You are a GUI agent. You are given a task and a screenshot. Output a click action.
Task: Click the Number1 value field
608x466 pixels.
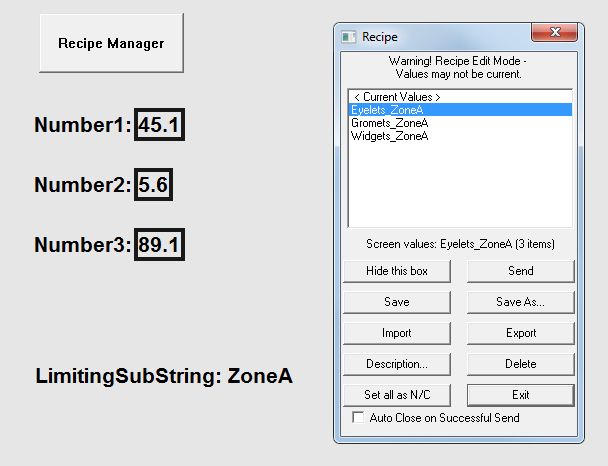coord(159,125)
